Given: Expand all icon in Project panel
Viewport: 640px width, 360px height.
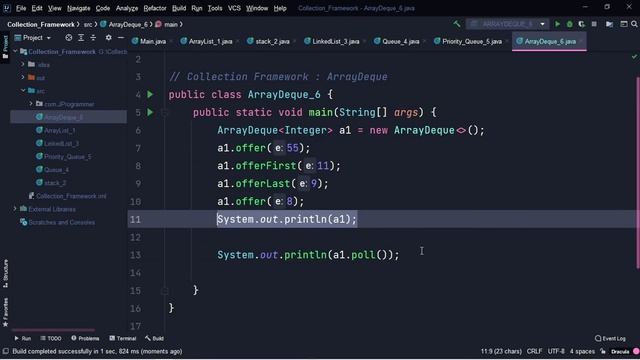Looking at the screenshot, I should (x=81, y=38).
